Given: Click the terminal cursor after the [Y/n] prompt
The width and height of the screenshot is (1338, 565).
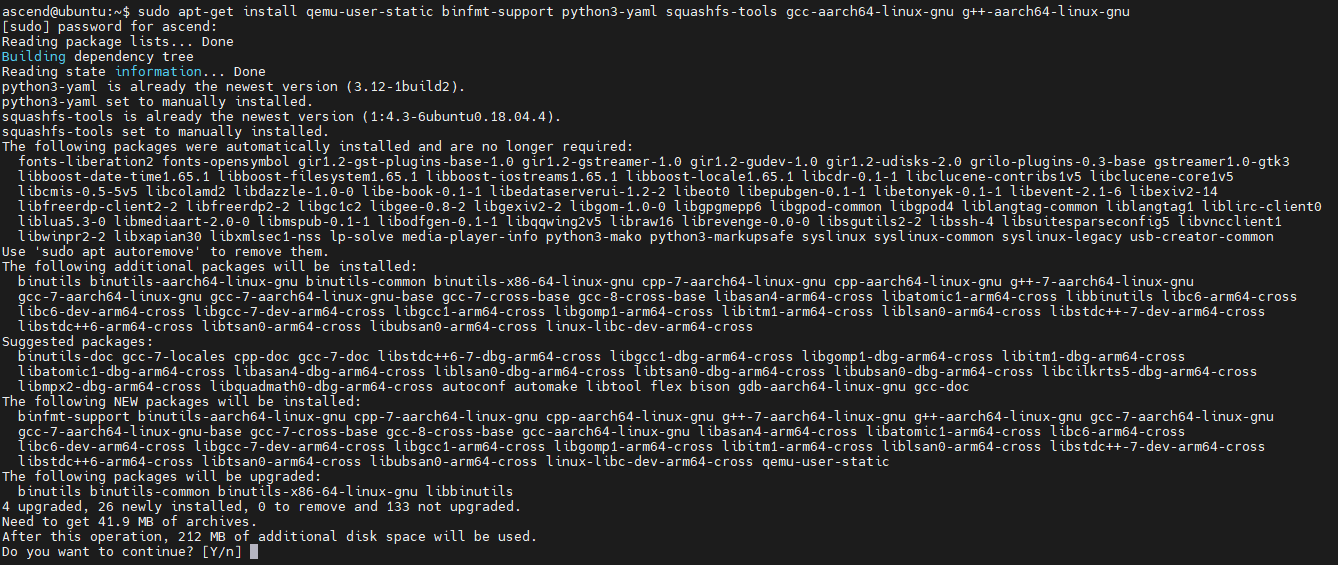Looking at the screenshot, I should [x=255, y=551].
